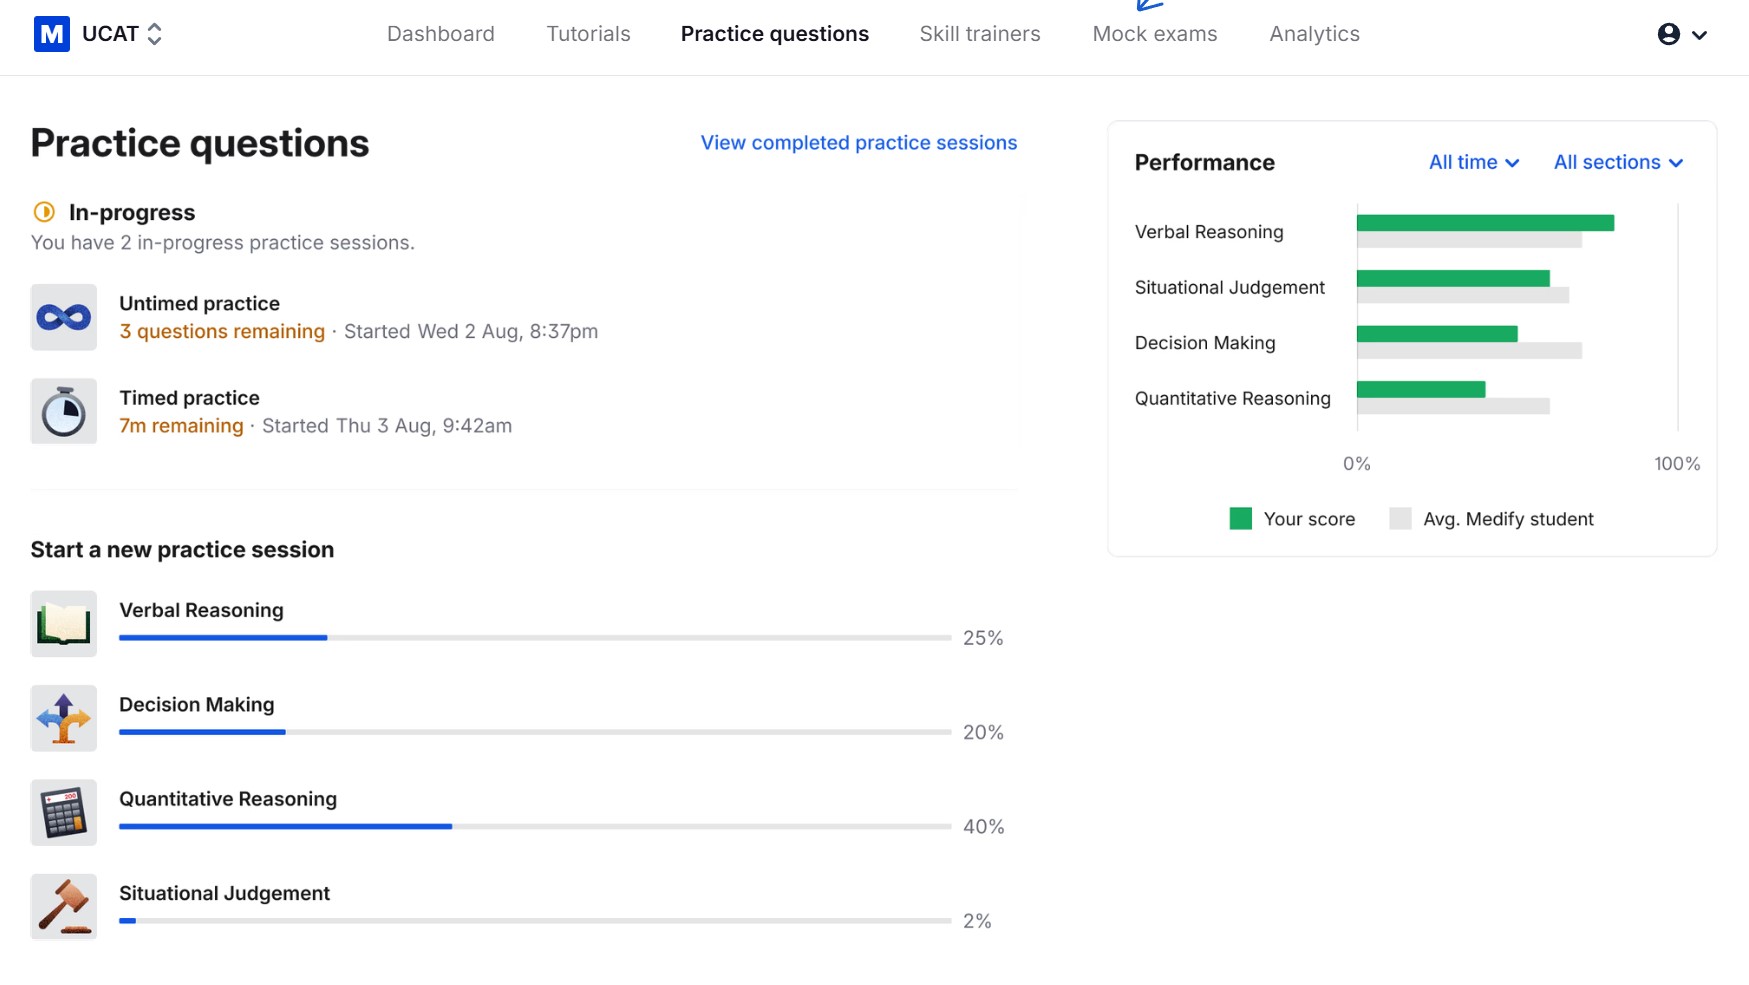This screenshot has height=985, width=1749.
Task: Resume the session with 3 questions remaining
Action: coord(222,331)
